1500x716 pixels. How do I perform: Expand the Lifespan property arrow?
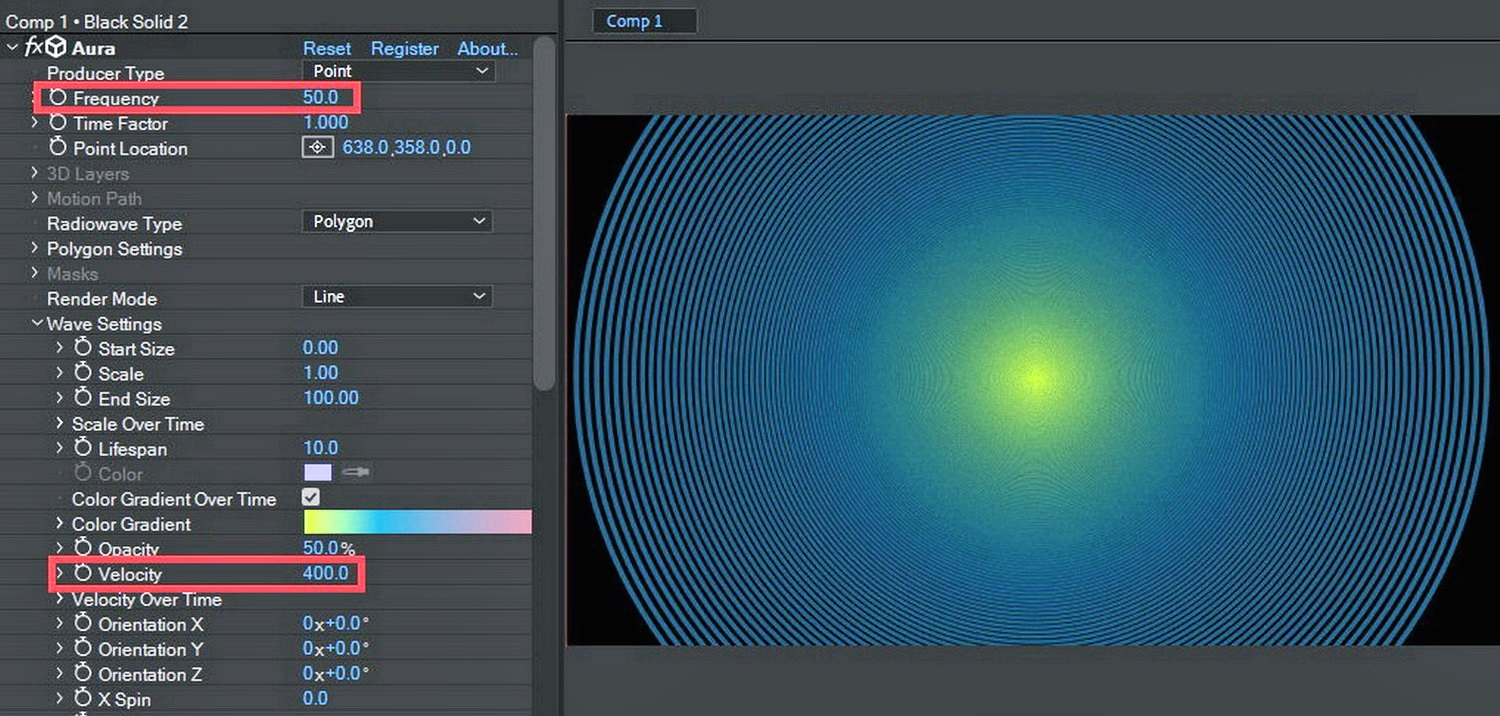[60, 448]
